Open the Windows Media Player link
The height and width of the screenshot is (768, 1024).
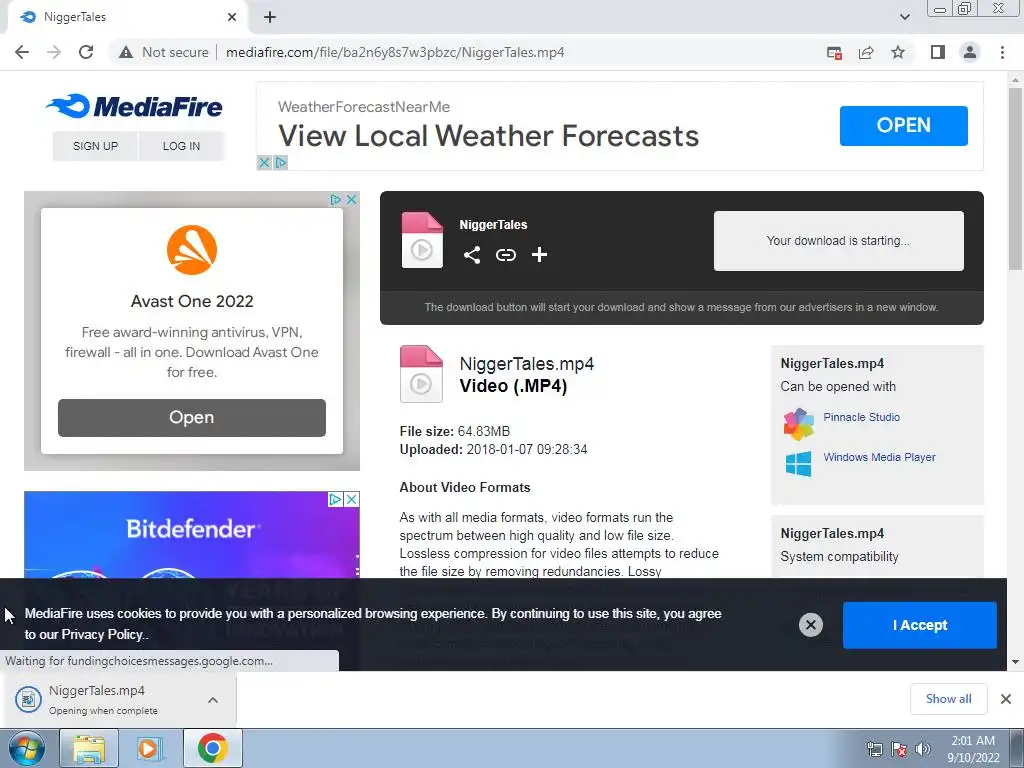pos(879,457)
